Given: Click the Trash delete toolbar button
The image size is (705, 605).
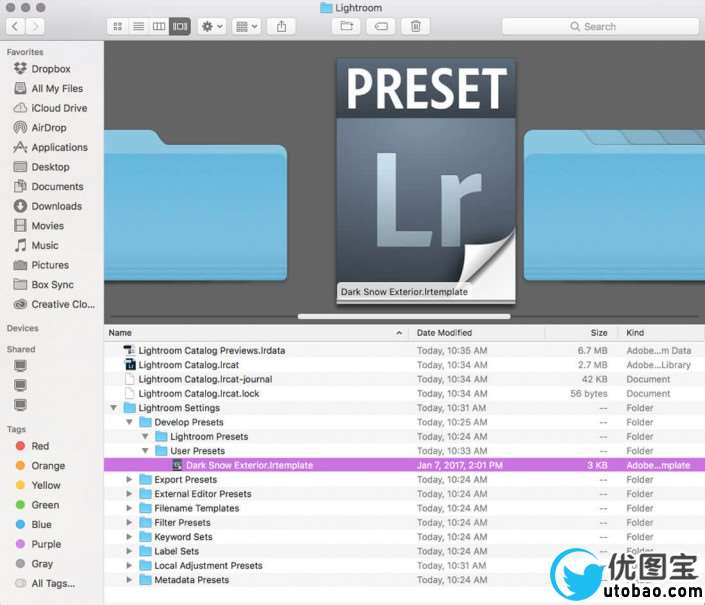Looking at the screenshot, I should pos(415,27).
